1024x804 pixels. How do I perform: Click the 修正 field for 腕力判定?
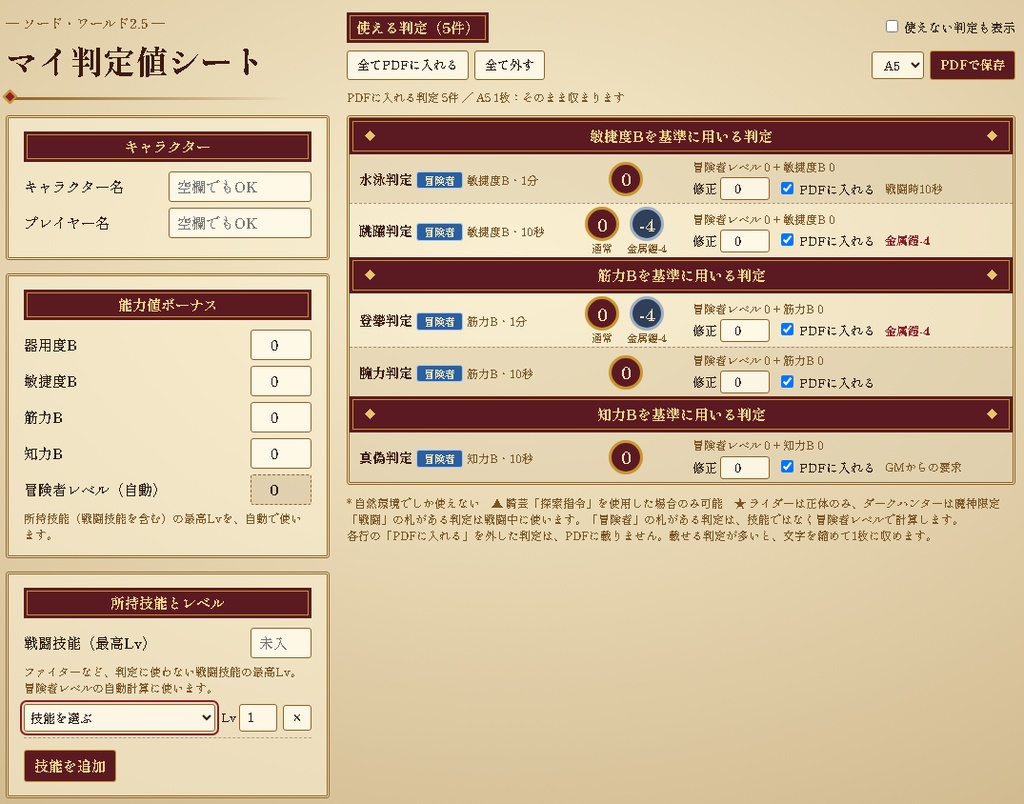pyautogui.click(x=744, y=382)
